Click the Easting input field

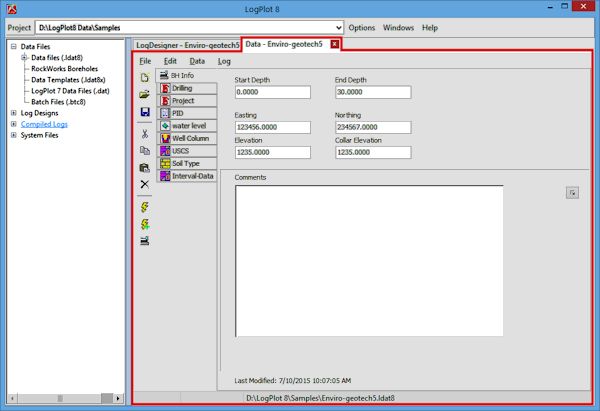[273, 127]
